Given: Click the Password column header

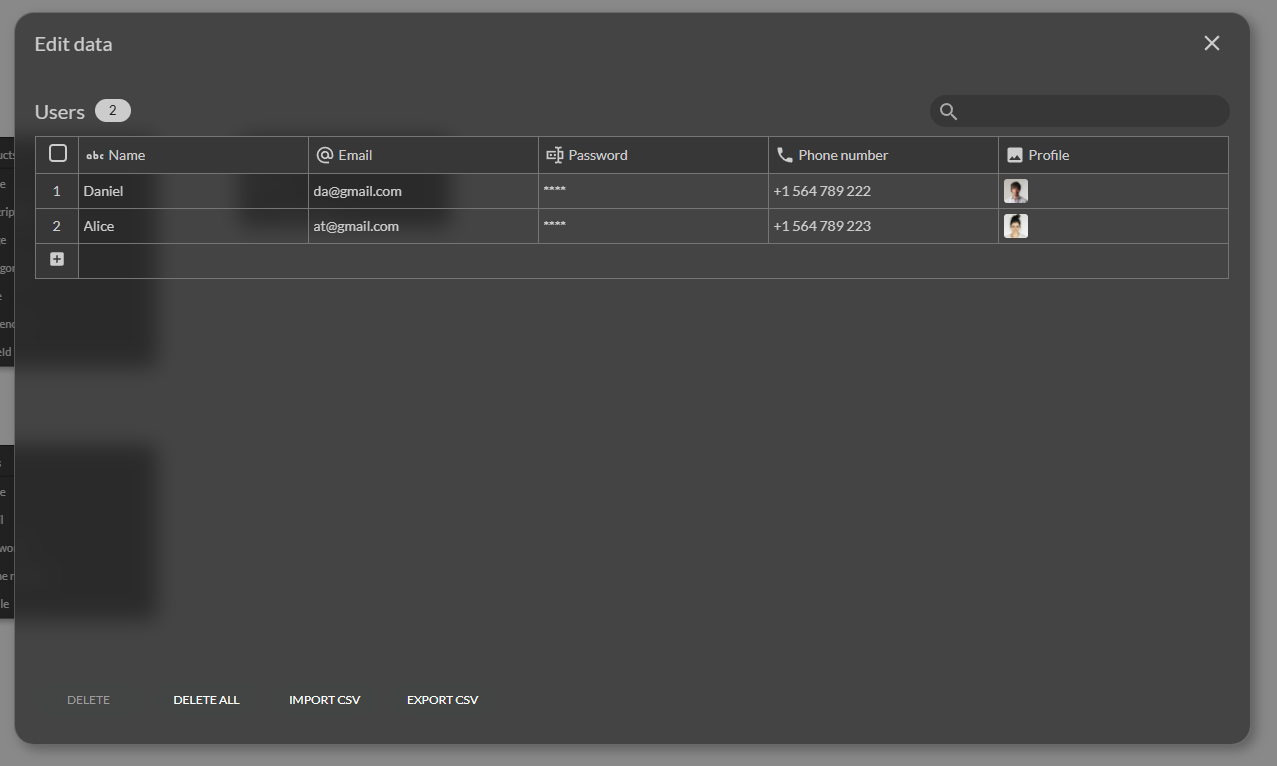Looking at the screenshot, I should pos(654,155).
